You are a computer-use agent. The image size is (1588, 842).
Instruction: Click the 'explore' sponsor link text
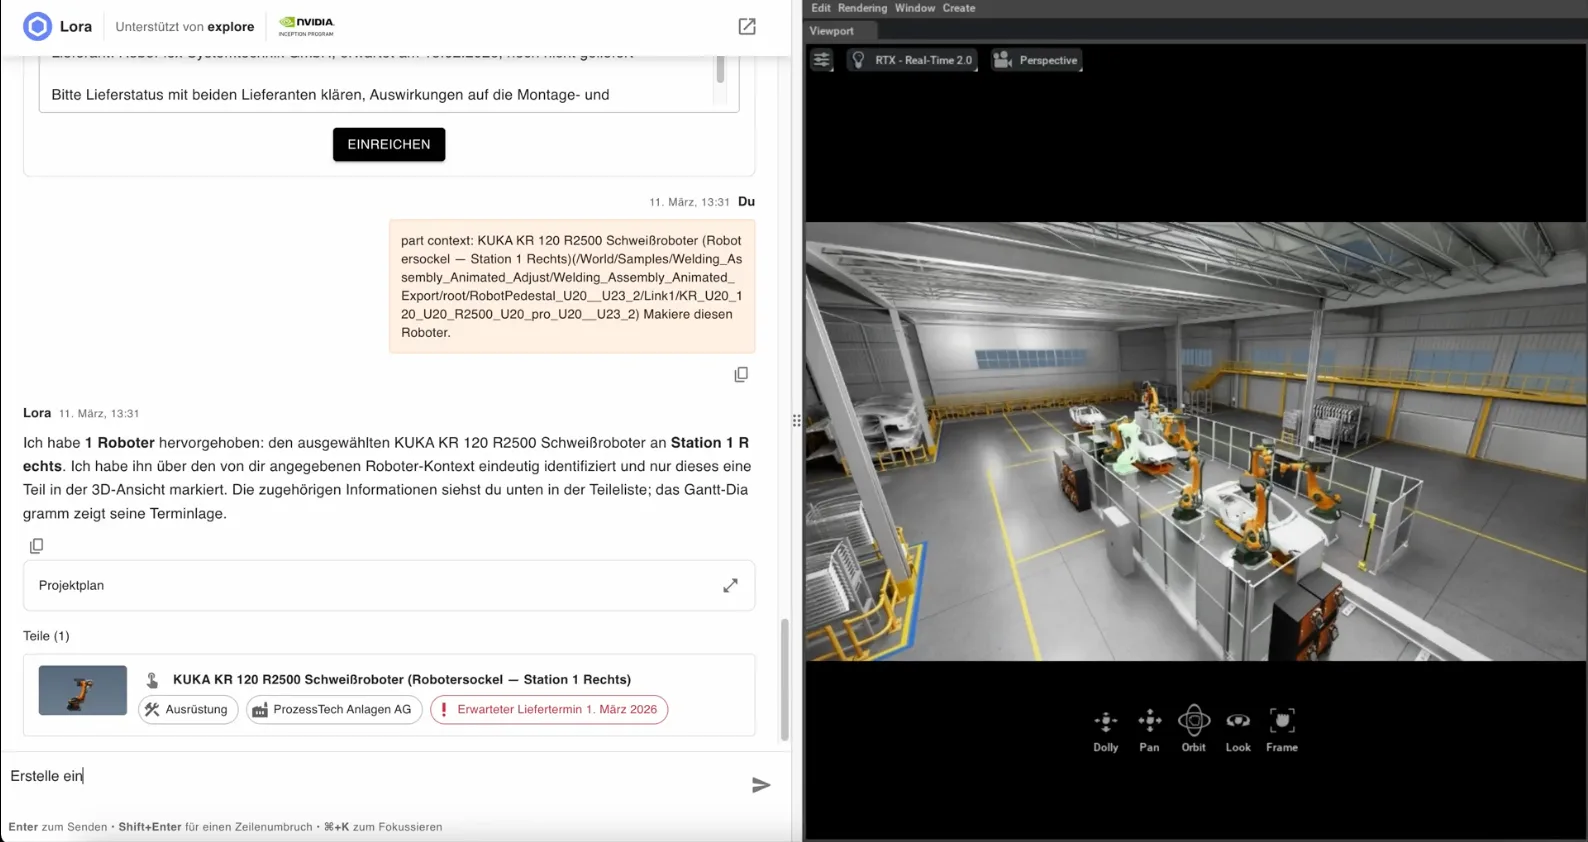tap(231, 27)
